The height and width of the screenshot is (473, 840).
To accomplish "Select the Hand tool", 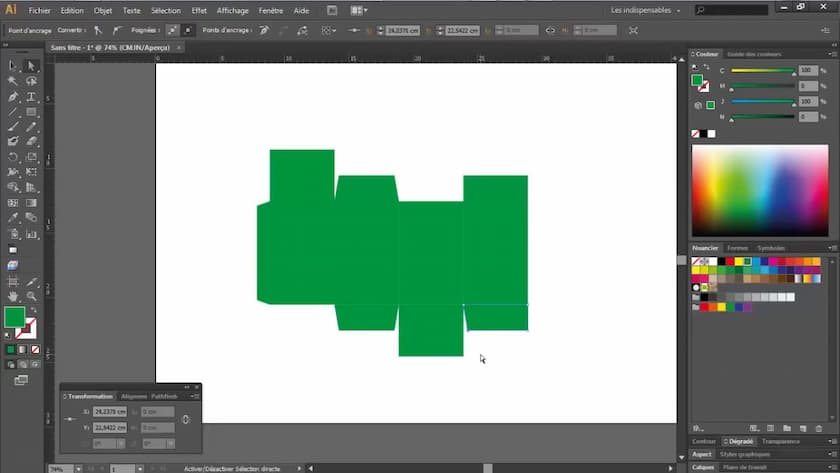I will [x=13, y=296].
